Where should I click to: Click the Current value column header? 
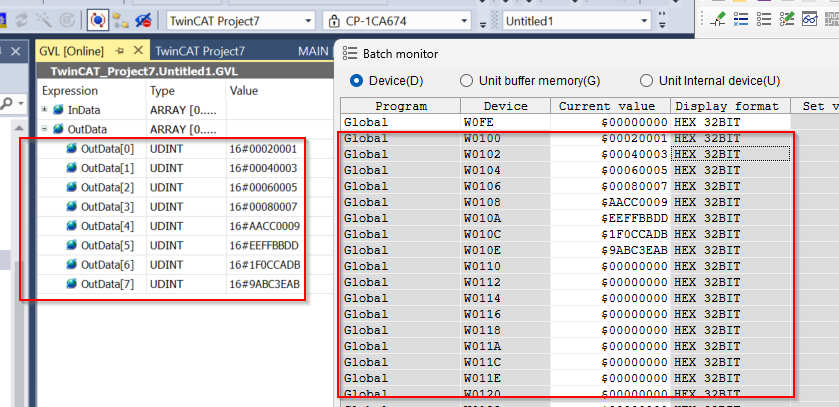tap(611, 106)
